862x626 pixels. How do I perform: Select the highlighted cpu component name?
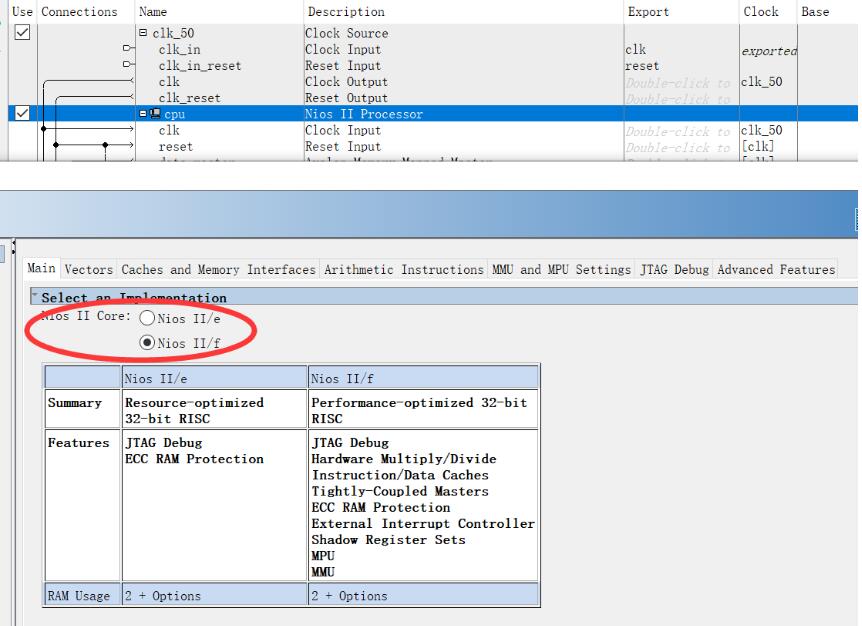click(x=175, y=114)
